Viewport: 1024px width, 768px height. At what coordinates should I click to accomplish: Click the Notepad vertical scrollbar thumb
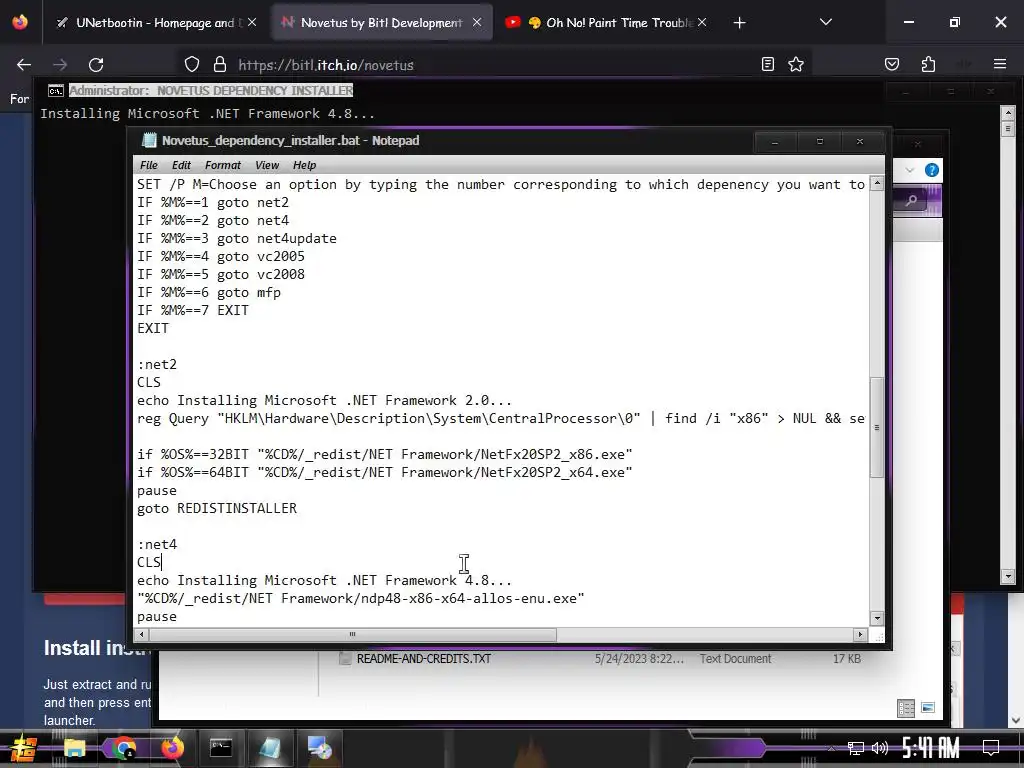877,428
